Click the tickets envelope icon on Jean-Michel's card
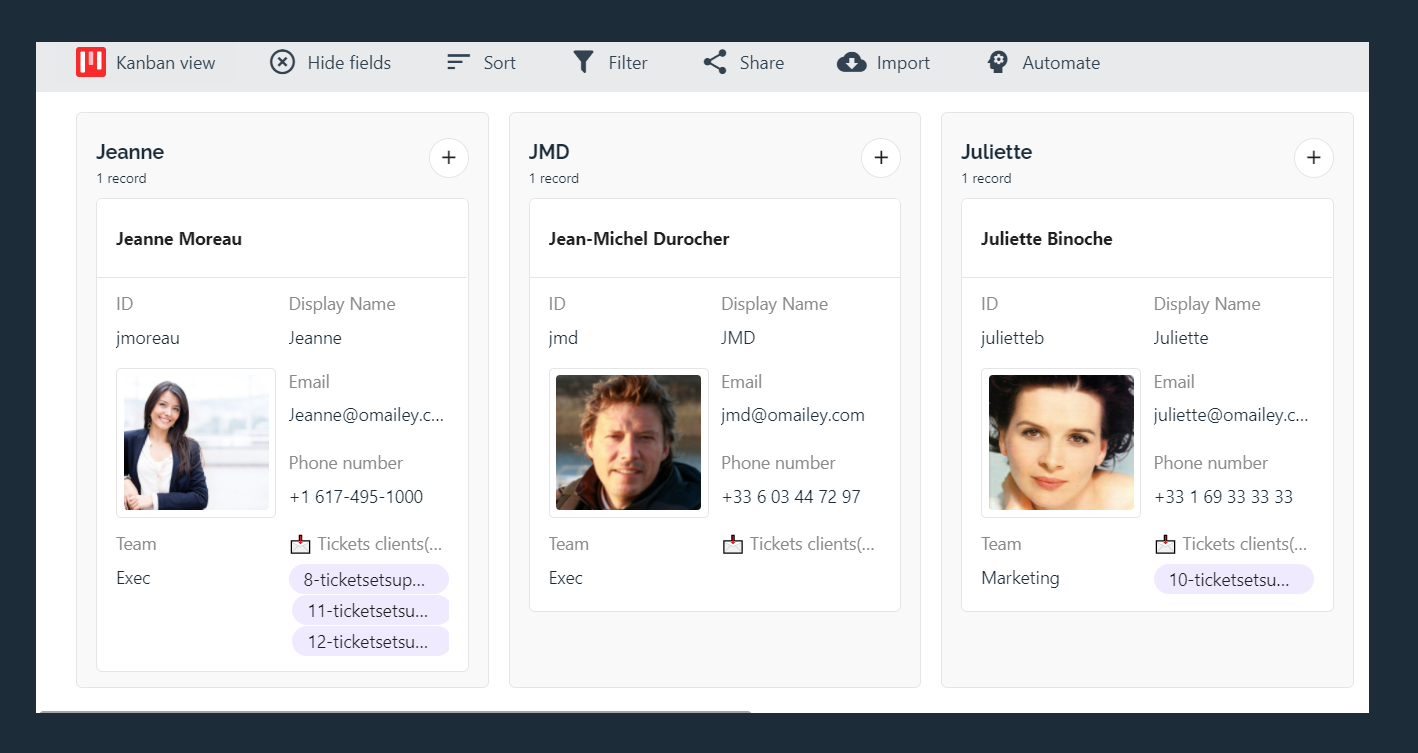The image size is (1418, 753). coord(733,545)
